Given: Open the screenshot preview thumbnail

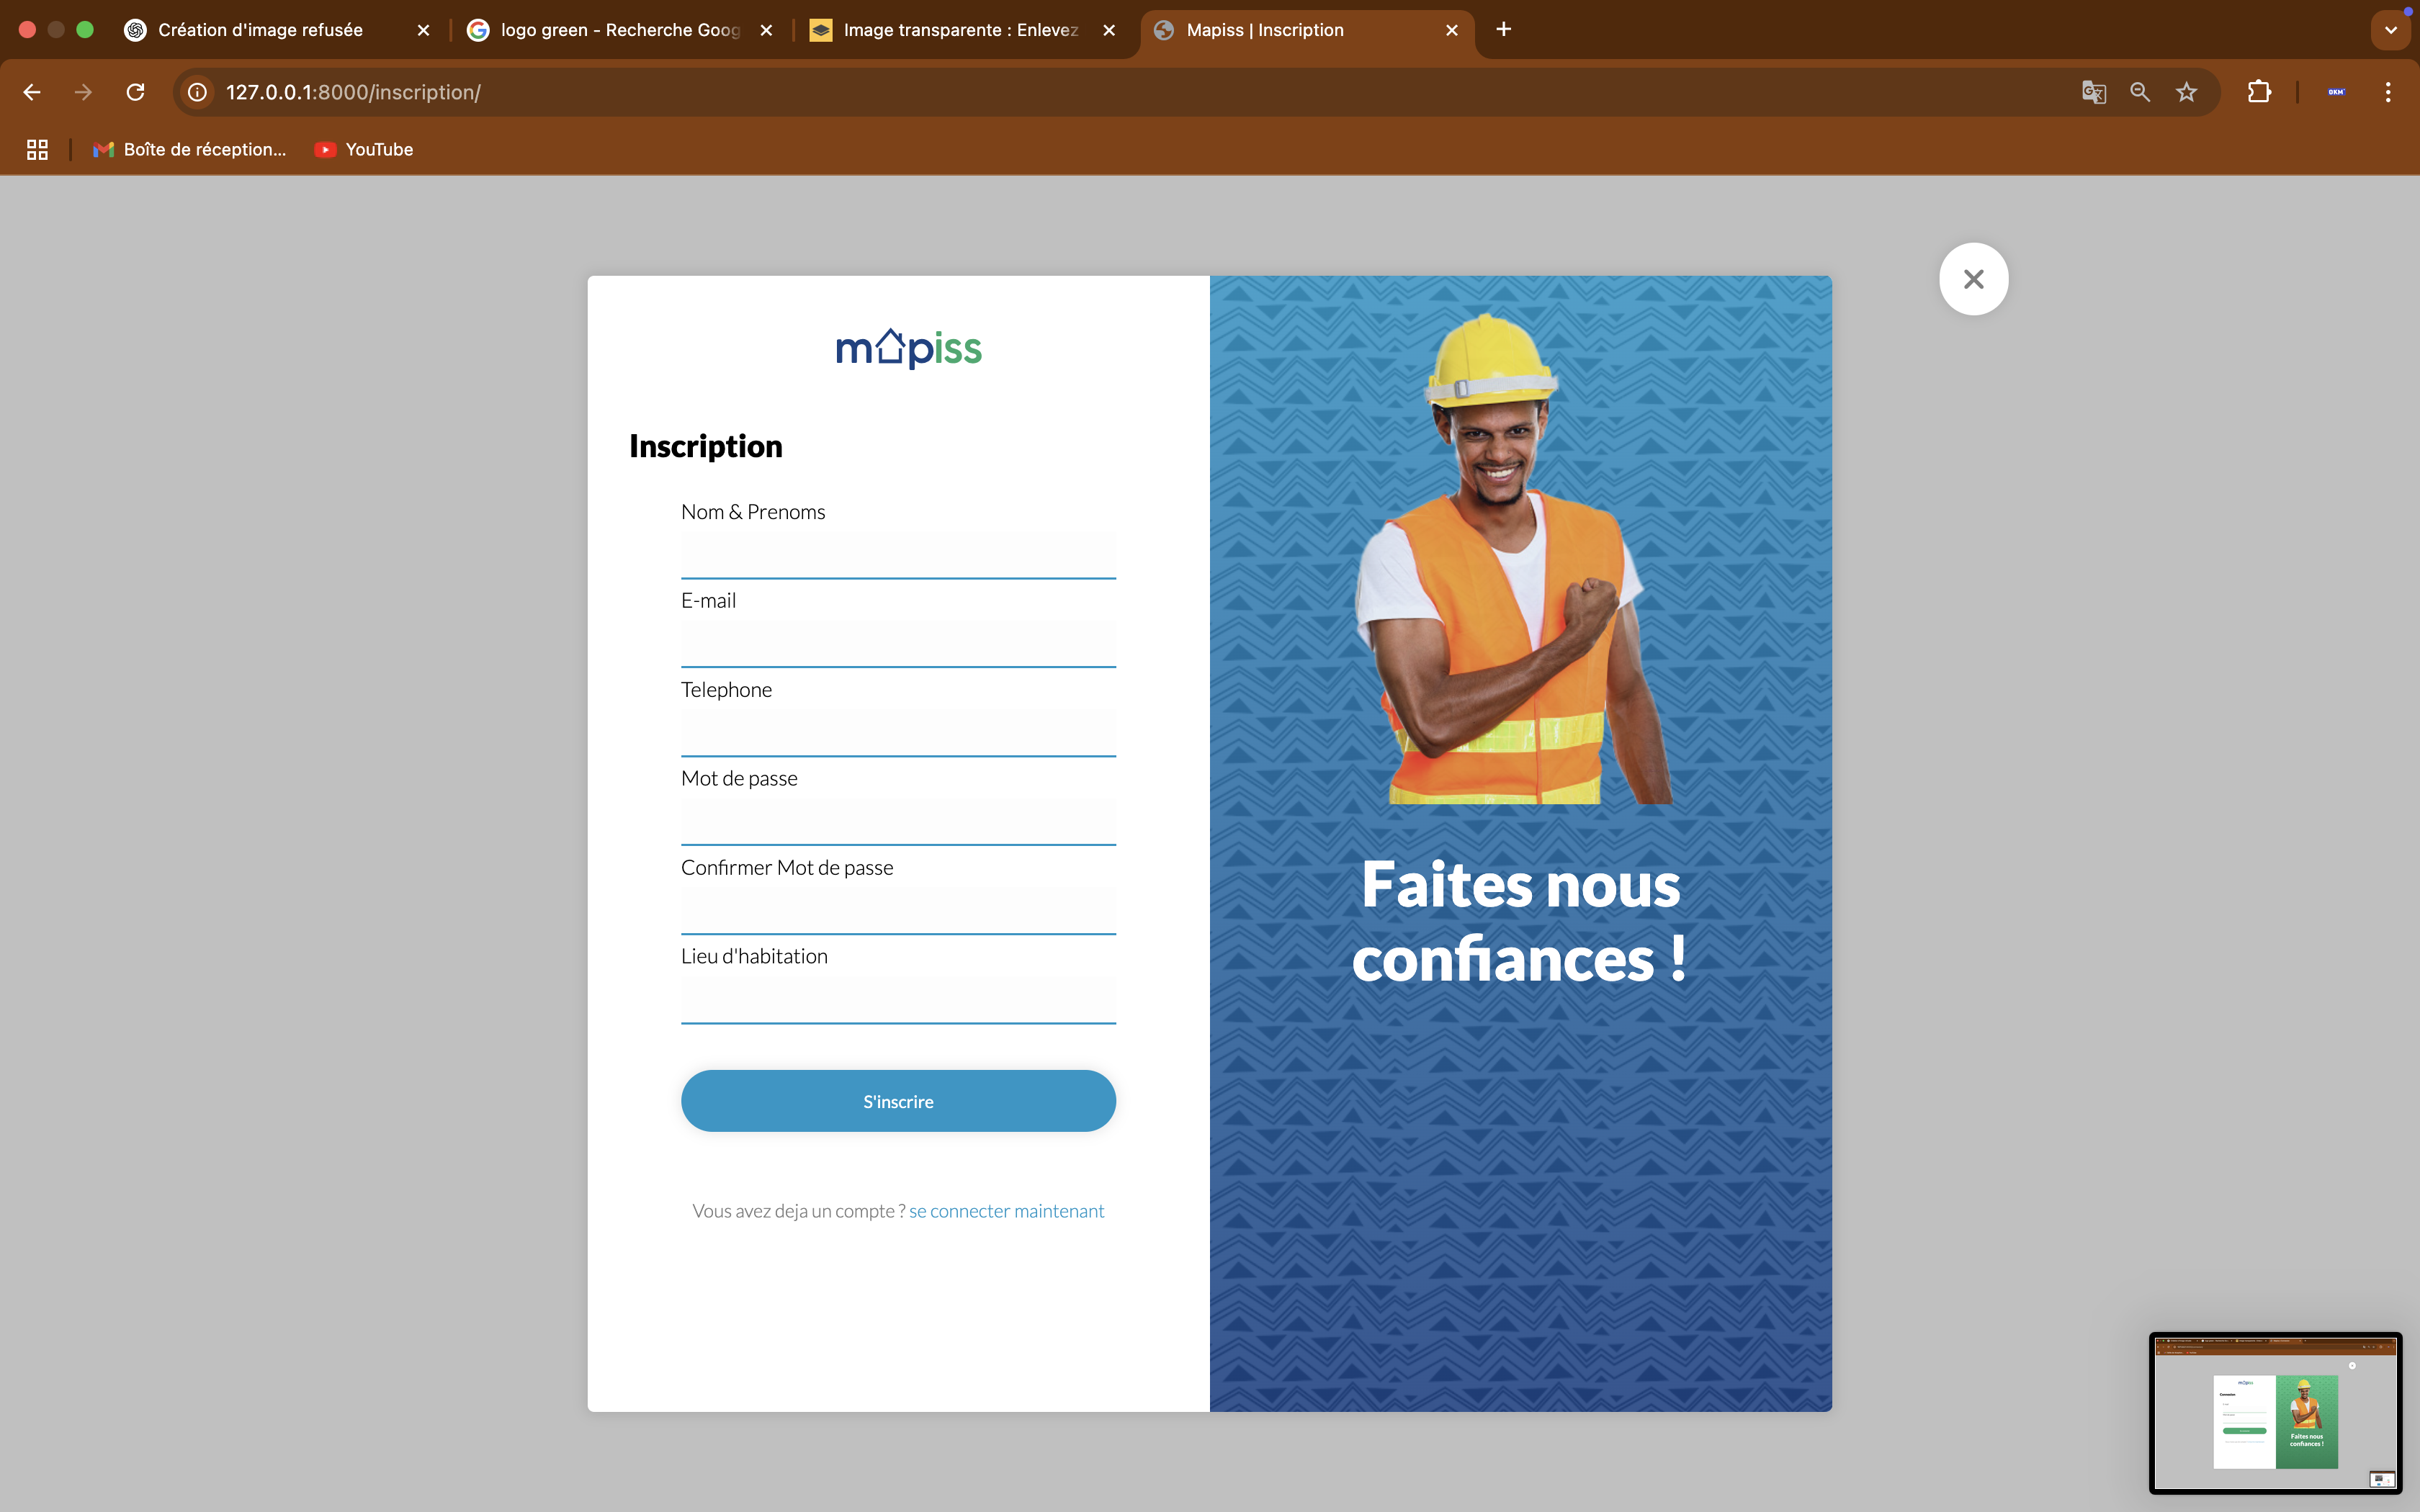Looking at the screenshot, I should coord(2275,1413).
